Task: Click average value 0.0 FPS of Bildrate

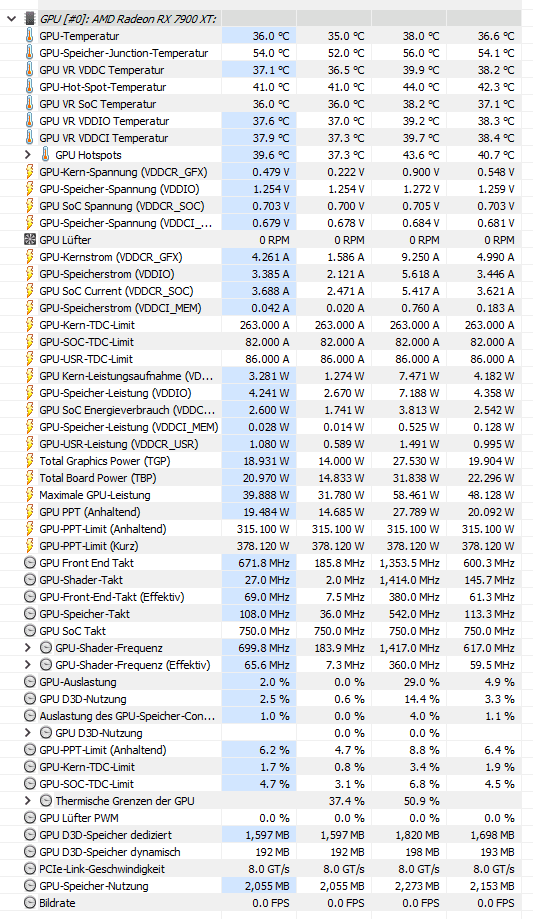Action: click(496, 903)
